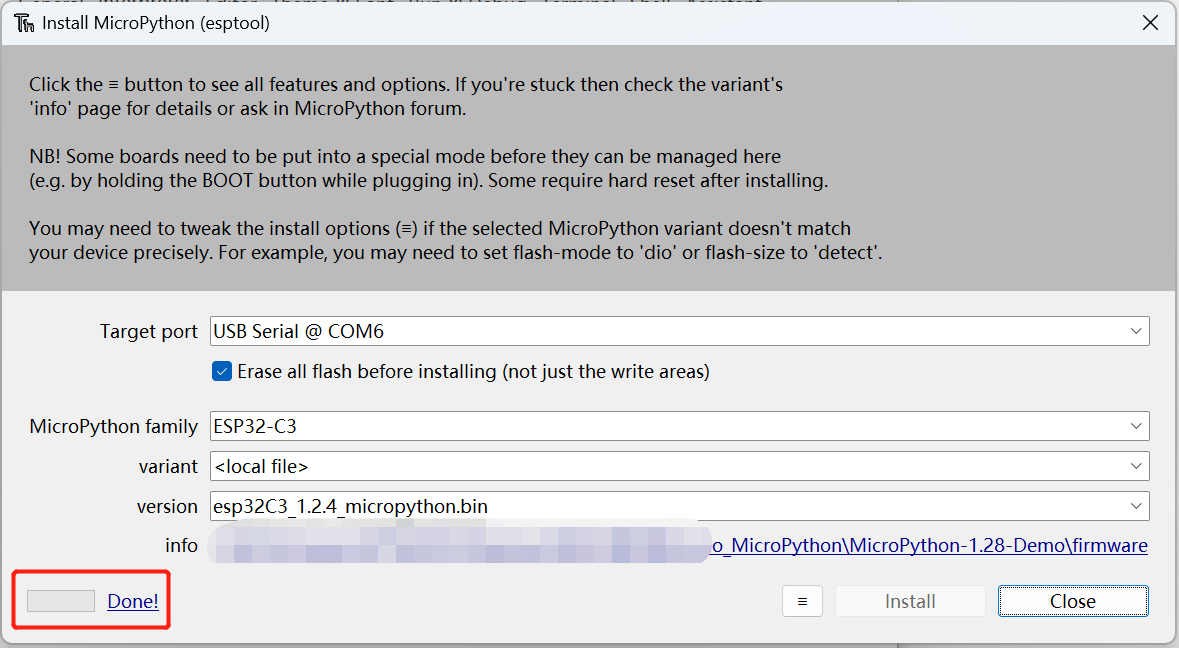Click the 'Erase all flash before installing' label text
The width and height of the screenshot is (1179, 648).
pyautogui.click(x=474, y=371)
